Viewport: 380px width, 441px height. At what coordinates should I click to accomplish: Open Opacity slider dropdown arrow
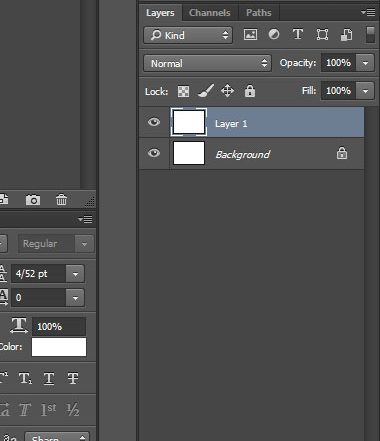click(x=366, y=63)
